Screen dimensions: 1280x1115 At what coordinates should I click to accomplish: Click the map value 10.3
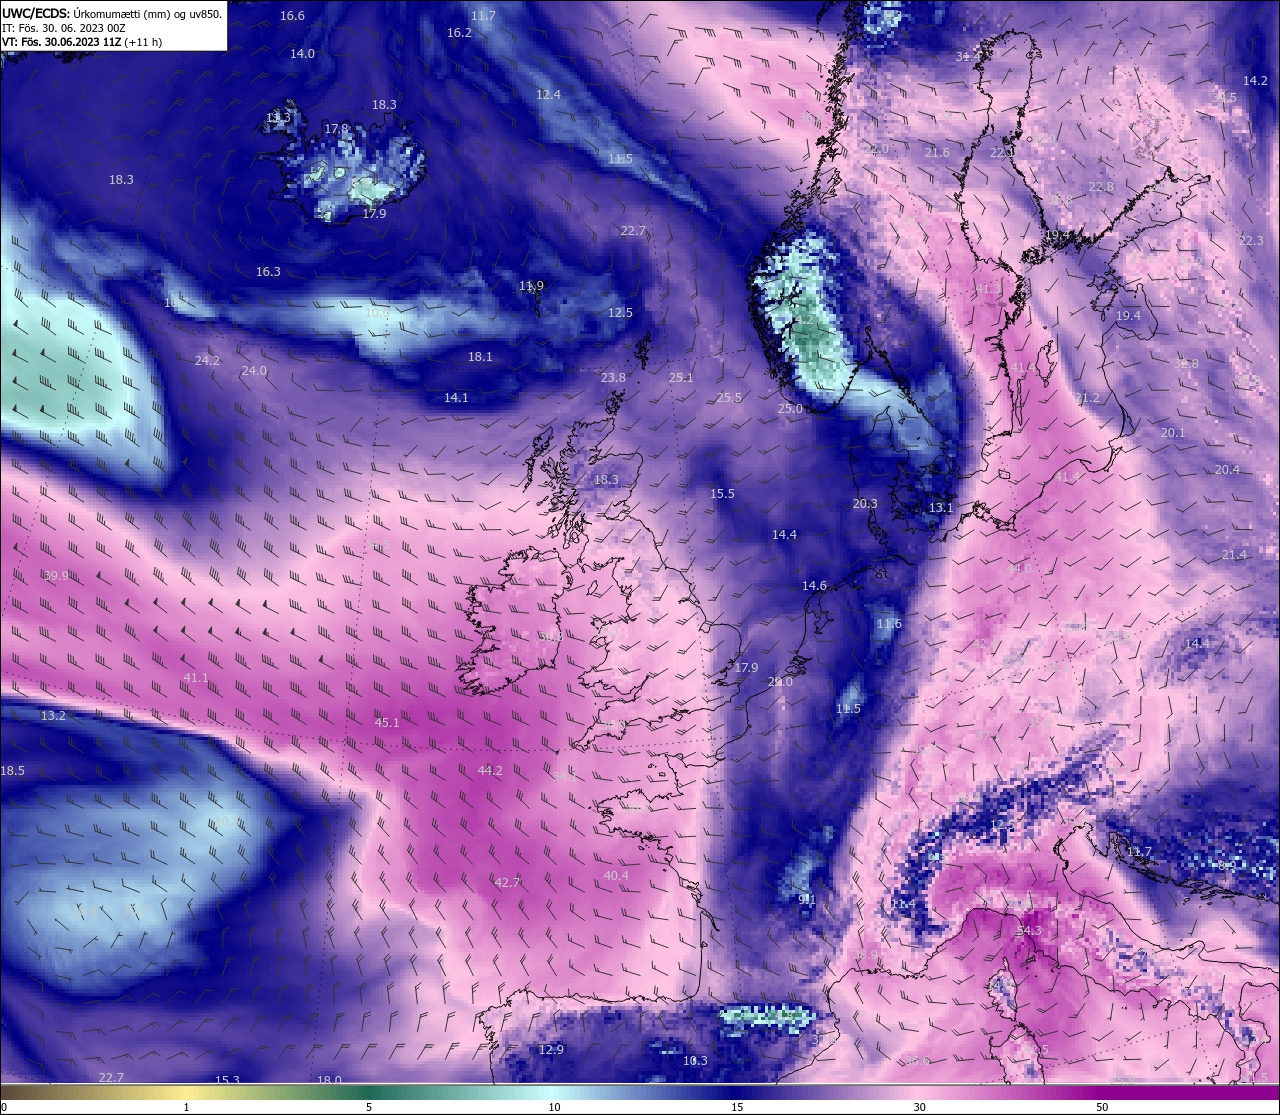click(695, 1060)
